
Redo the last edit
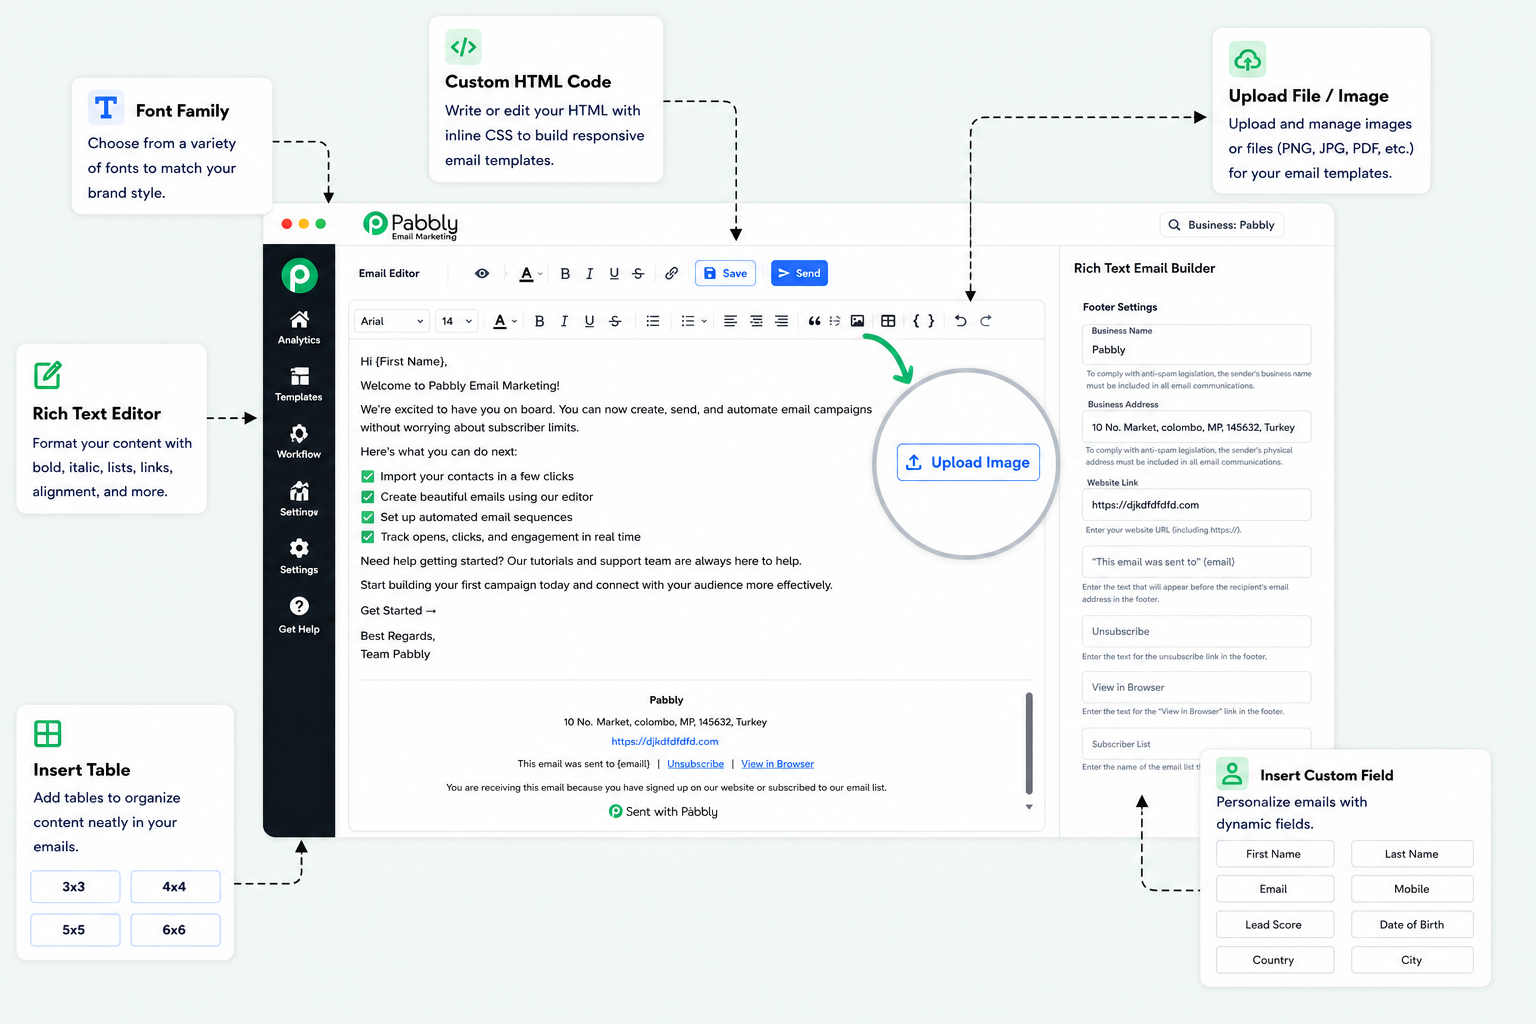pos(986,321)
